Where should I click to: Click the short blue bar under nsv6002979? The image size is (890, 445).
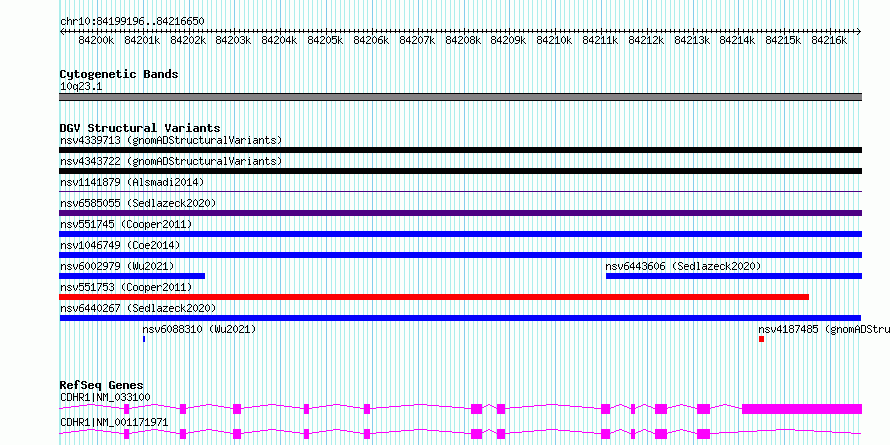click(x=132, y=276)
